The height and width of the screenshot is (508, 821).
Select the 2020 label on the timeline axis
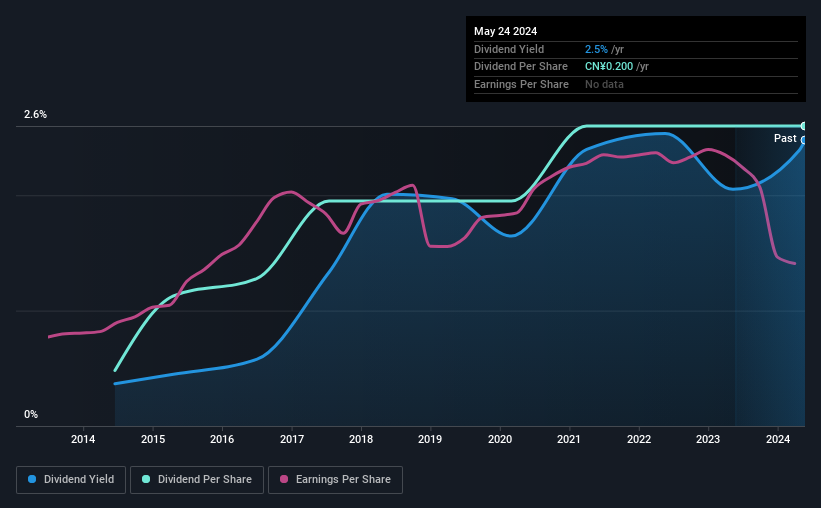click(500, 439)
